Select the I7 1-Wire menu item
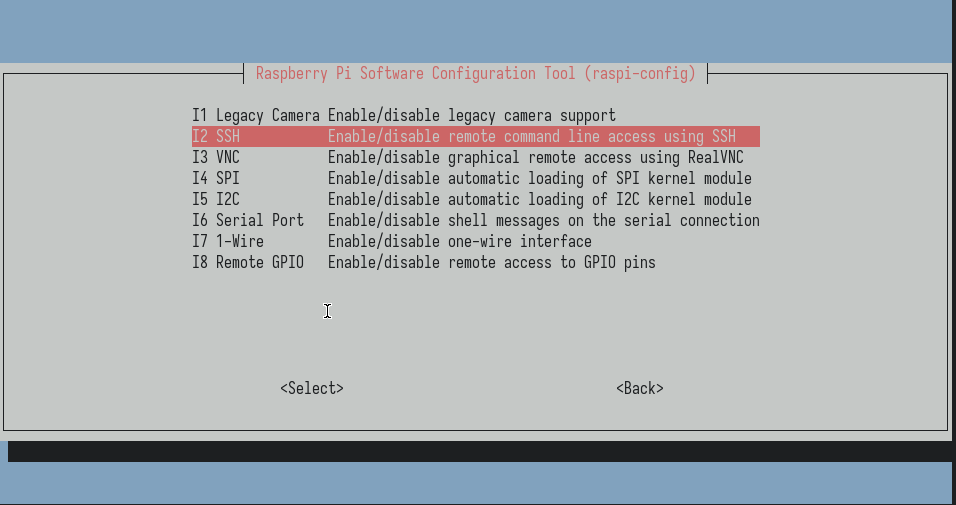The width and height of the screenshot is (956, 505). point(391,242)
